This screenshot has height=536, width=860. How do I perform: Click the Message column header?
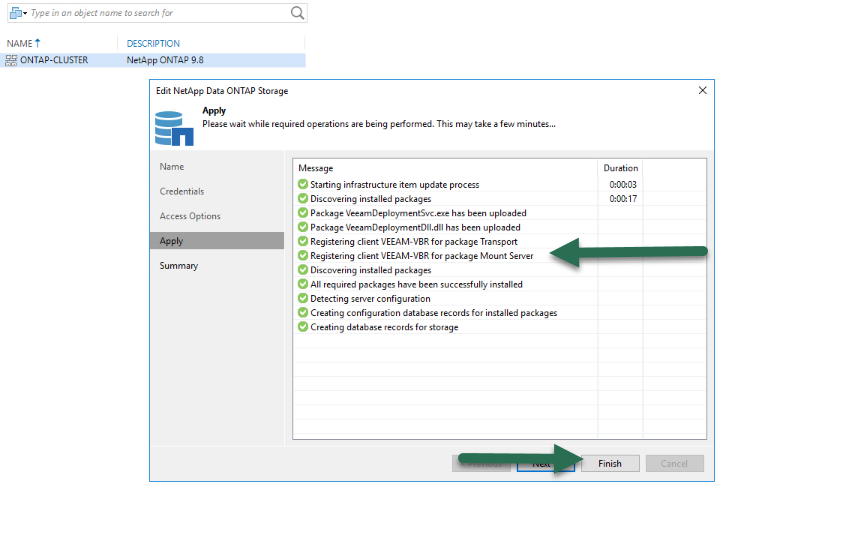click(x=315, y=168)
